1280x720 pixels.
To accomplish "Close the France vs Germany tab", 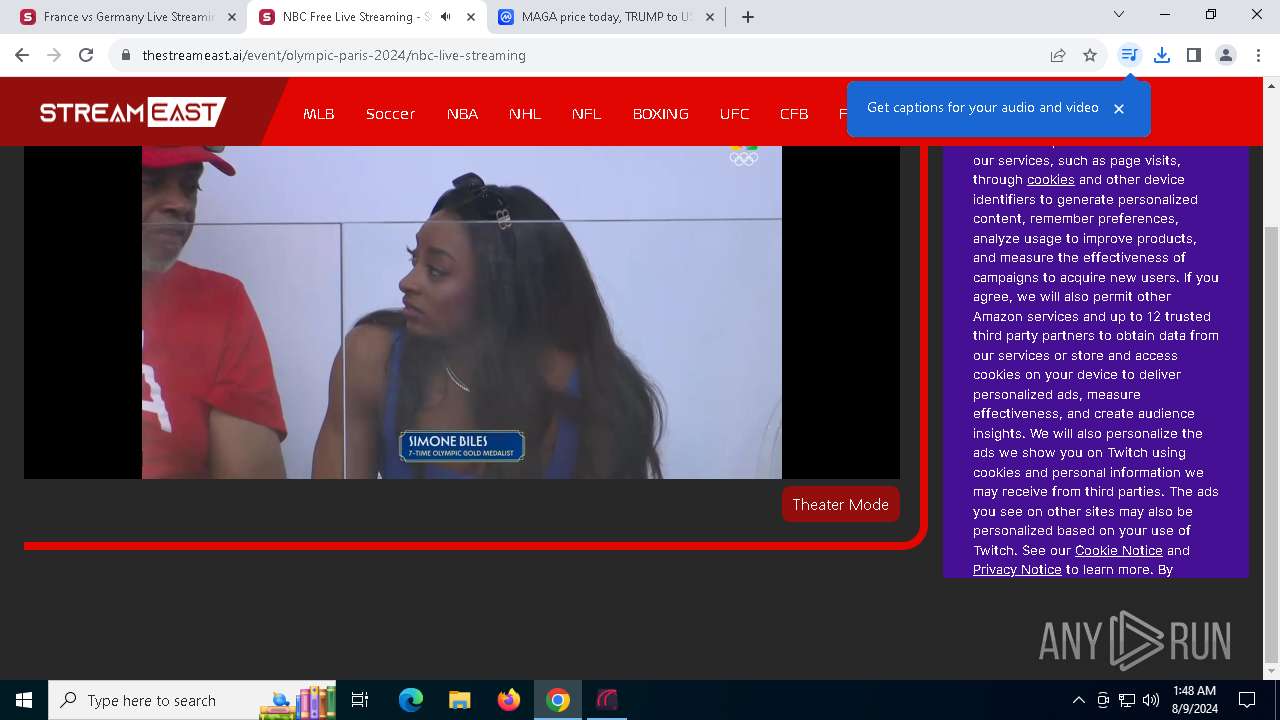I will pos(232,17).
